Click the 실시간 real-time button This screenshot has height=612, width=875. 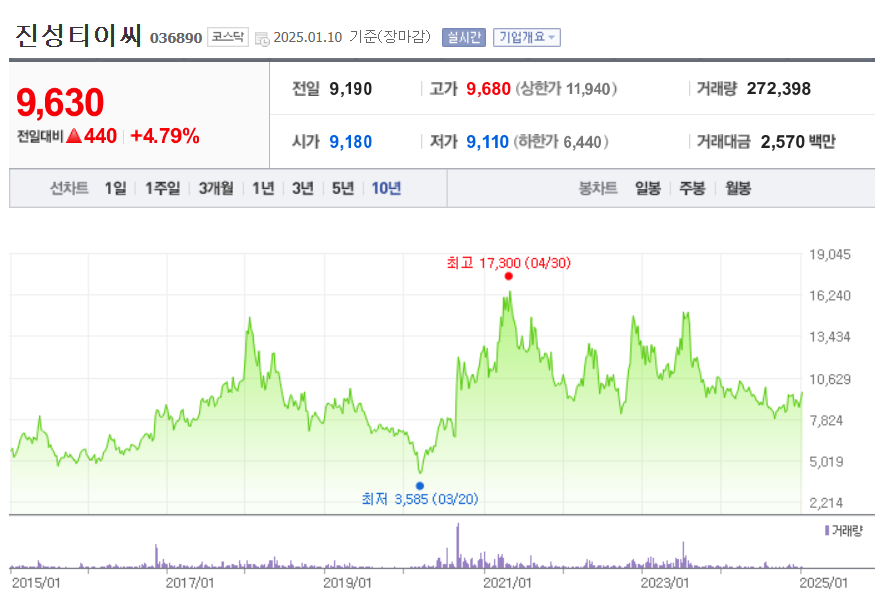tap(464, 37)
